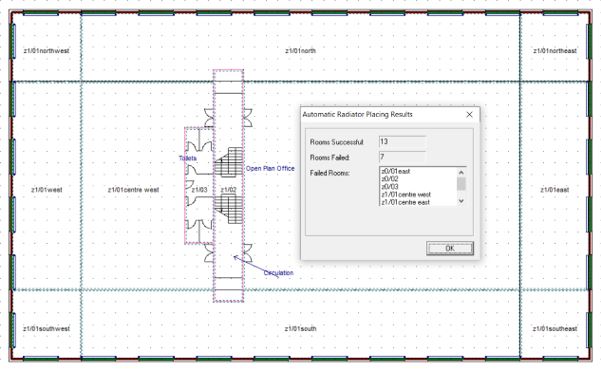Select z0/03 in Failed Rooms list
Image resolution: width=601 pixels, height=370 pixels.
(390, 187)
